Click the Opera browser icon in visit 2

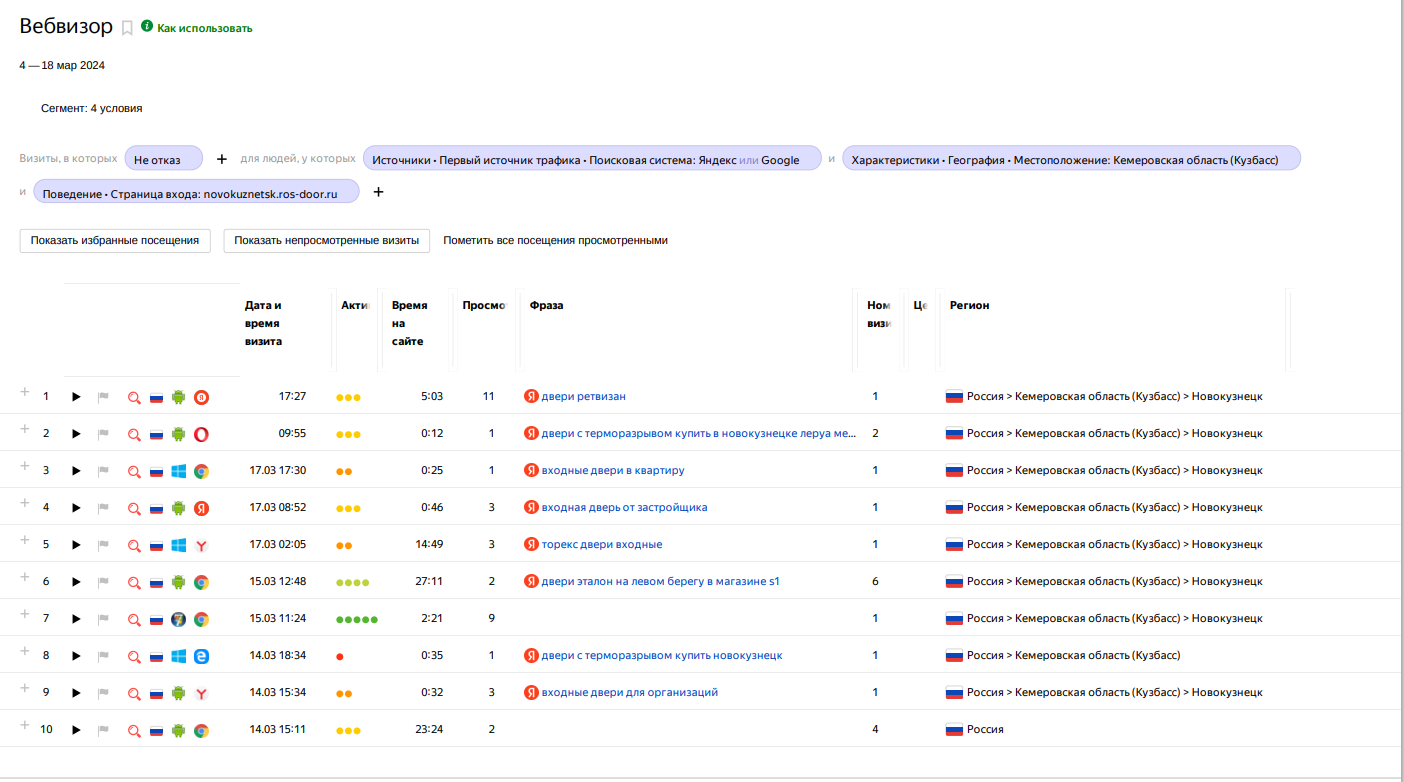pos(201,434)
